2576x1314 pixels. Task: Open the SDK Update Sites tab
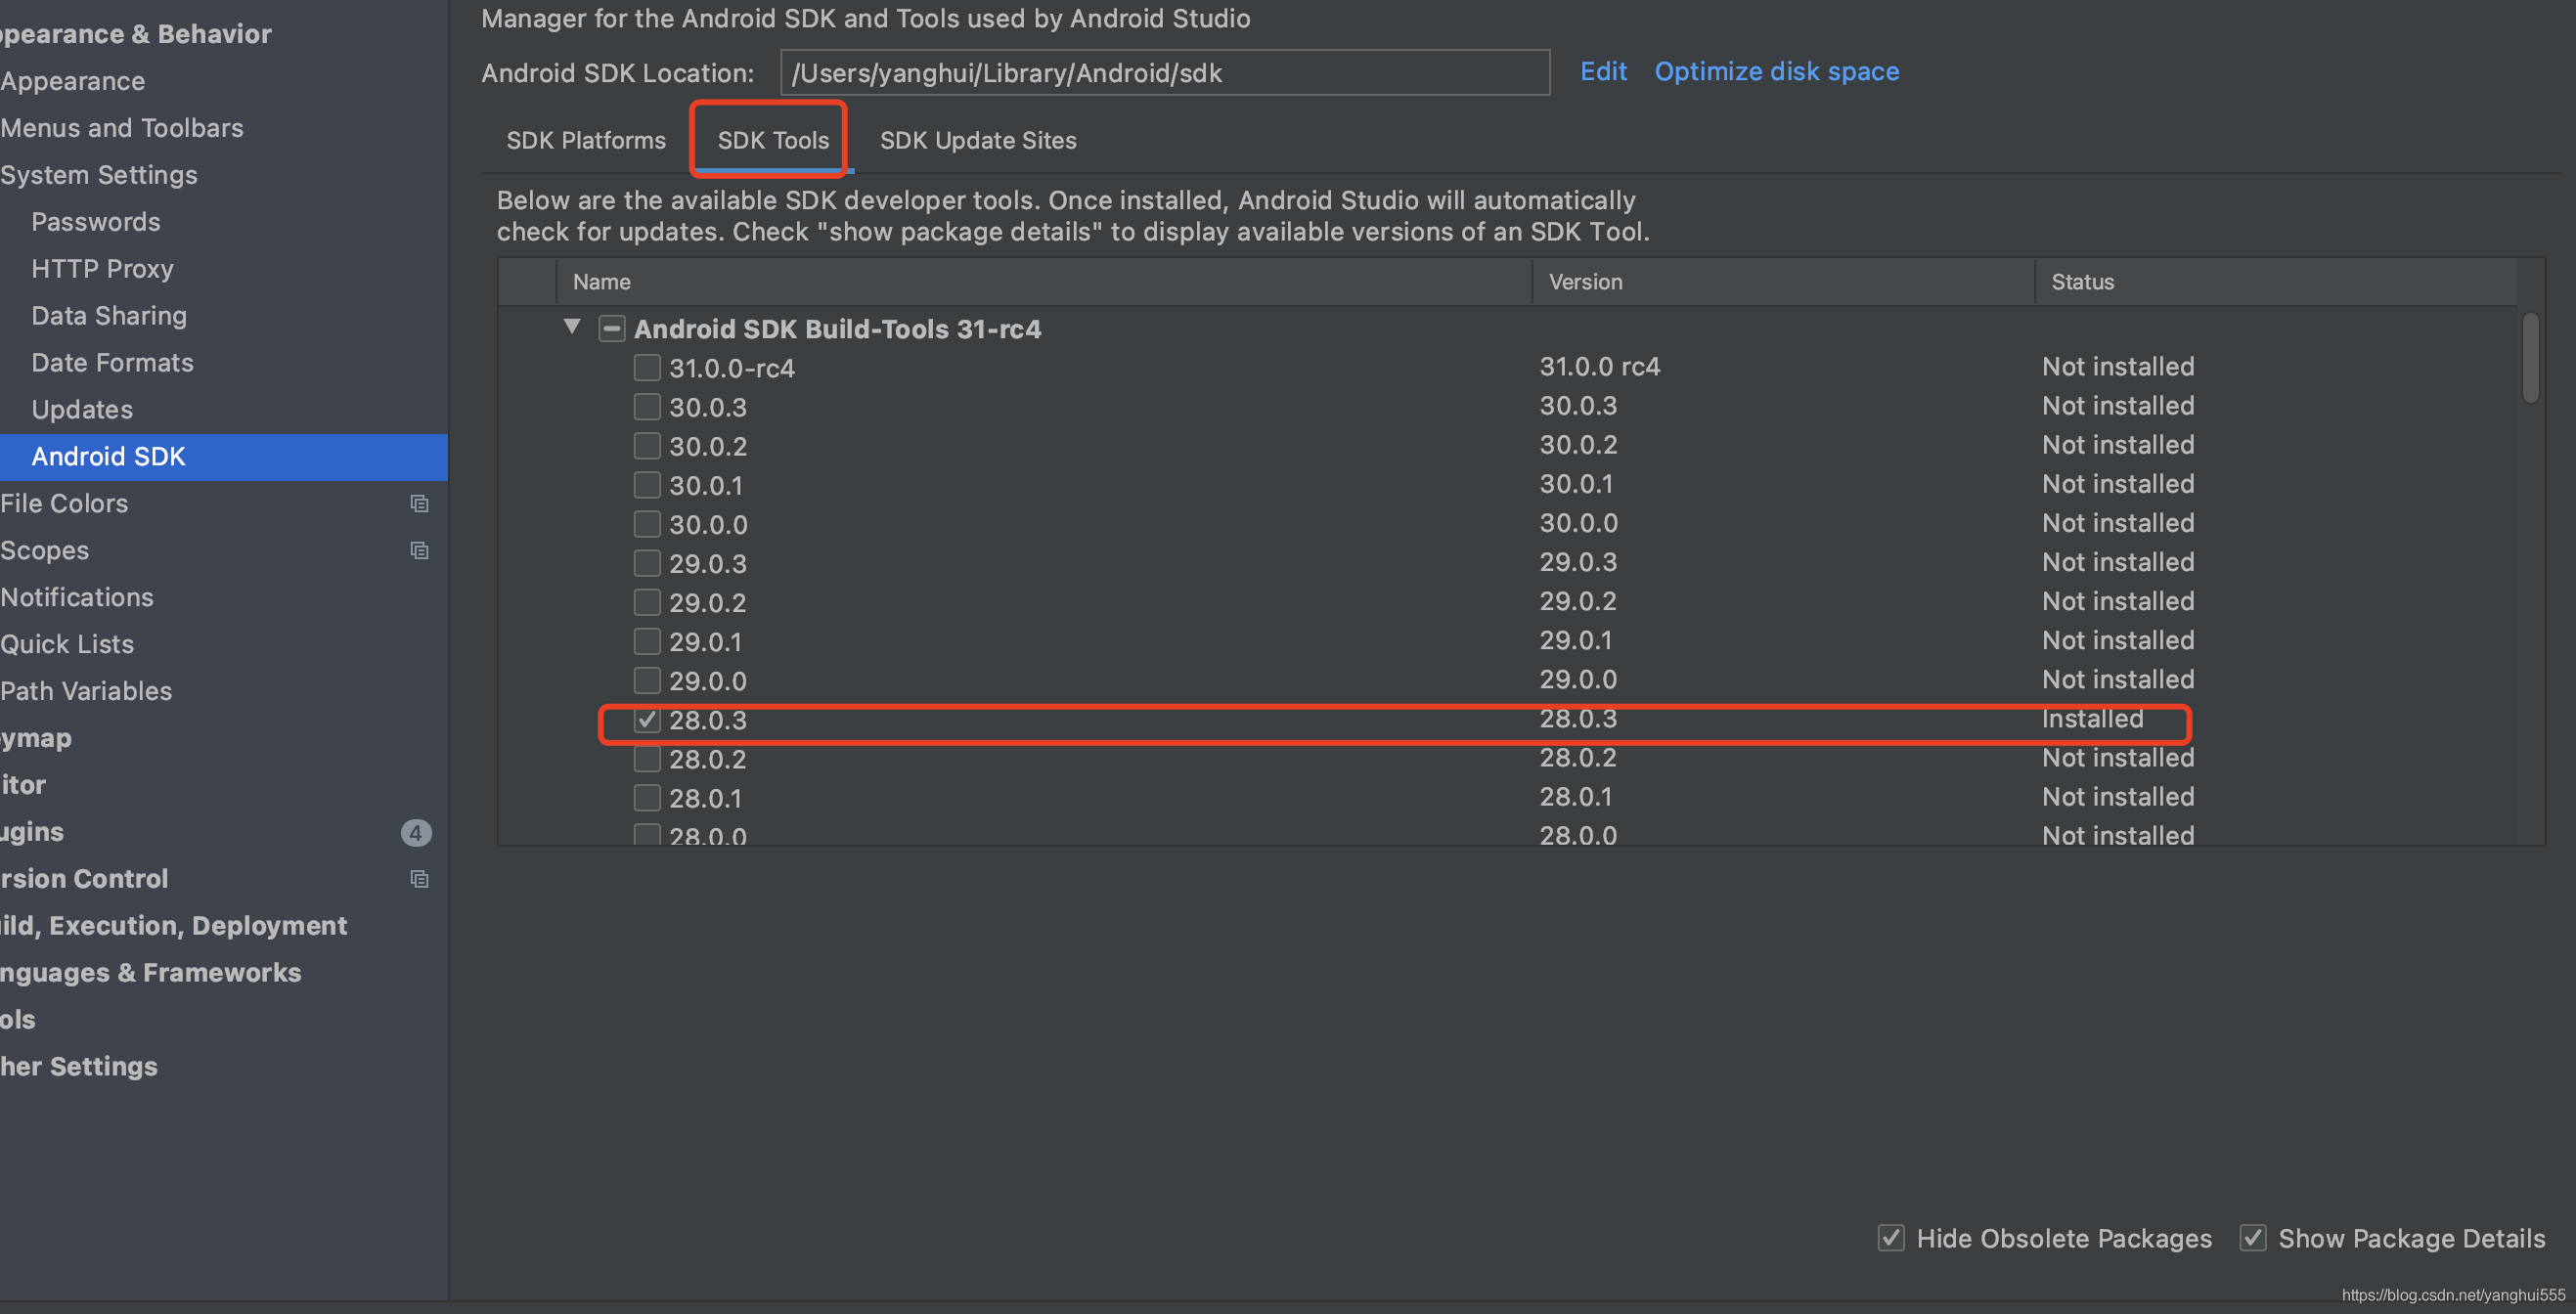[x=977, y=140]
